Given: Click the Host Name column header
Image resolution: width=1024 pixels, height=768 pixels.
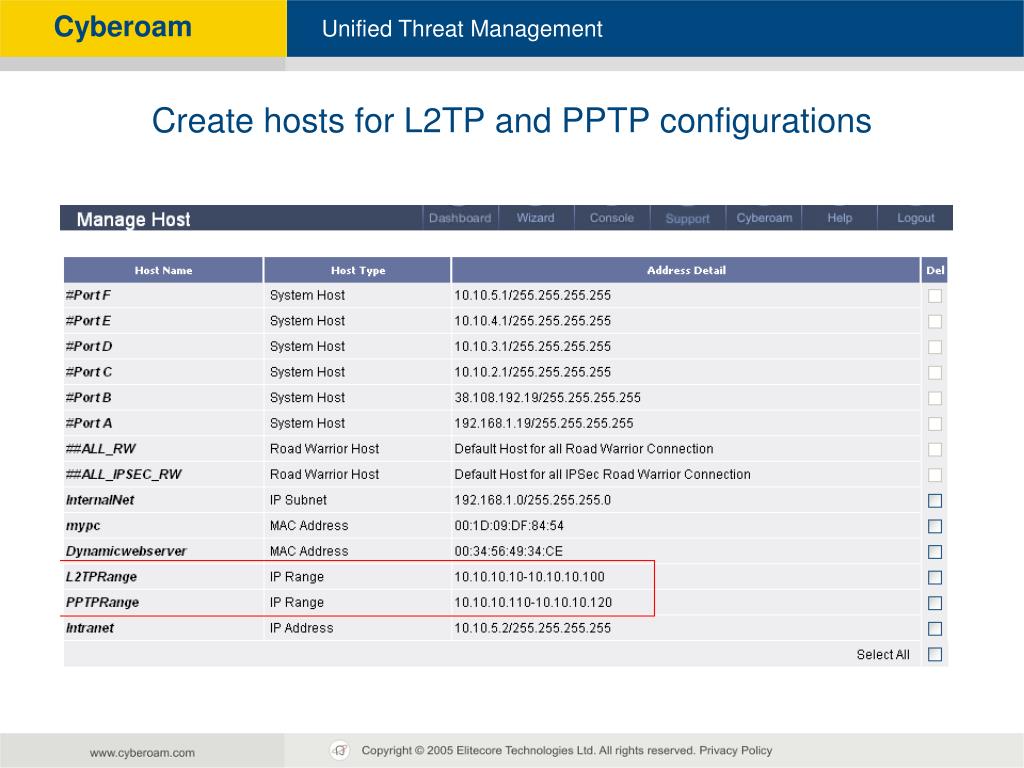Looking at the screenshot, I should click(x=163, y=270).
